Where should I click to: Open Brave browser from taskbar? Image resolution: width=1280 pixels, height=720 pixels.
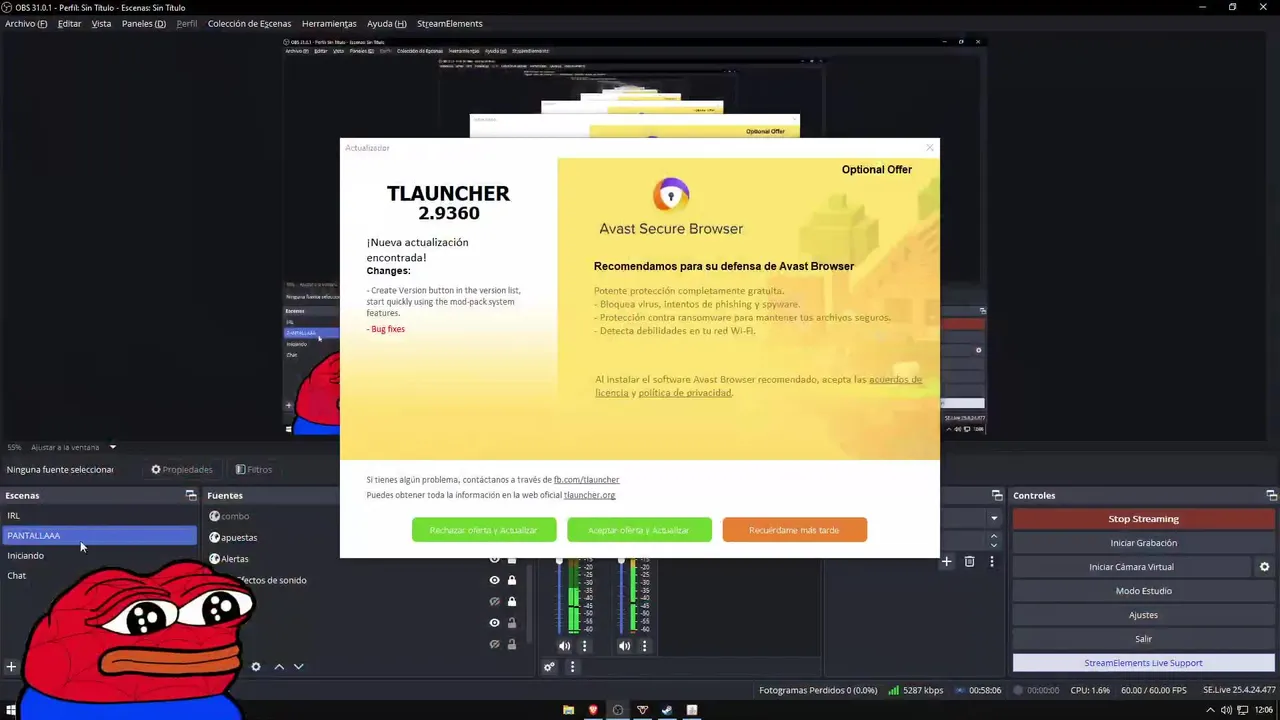point(593,710)
